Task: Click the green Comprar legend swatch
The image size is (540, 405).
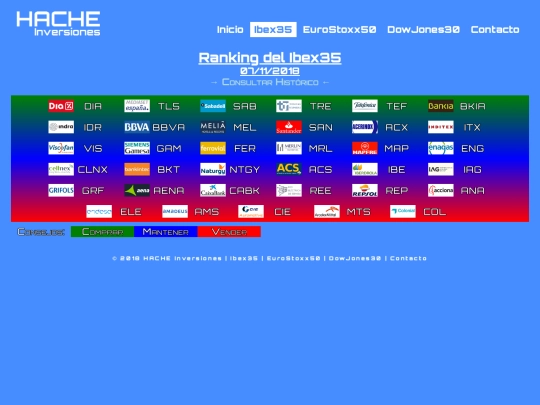Action: 102,232
